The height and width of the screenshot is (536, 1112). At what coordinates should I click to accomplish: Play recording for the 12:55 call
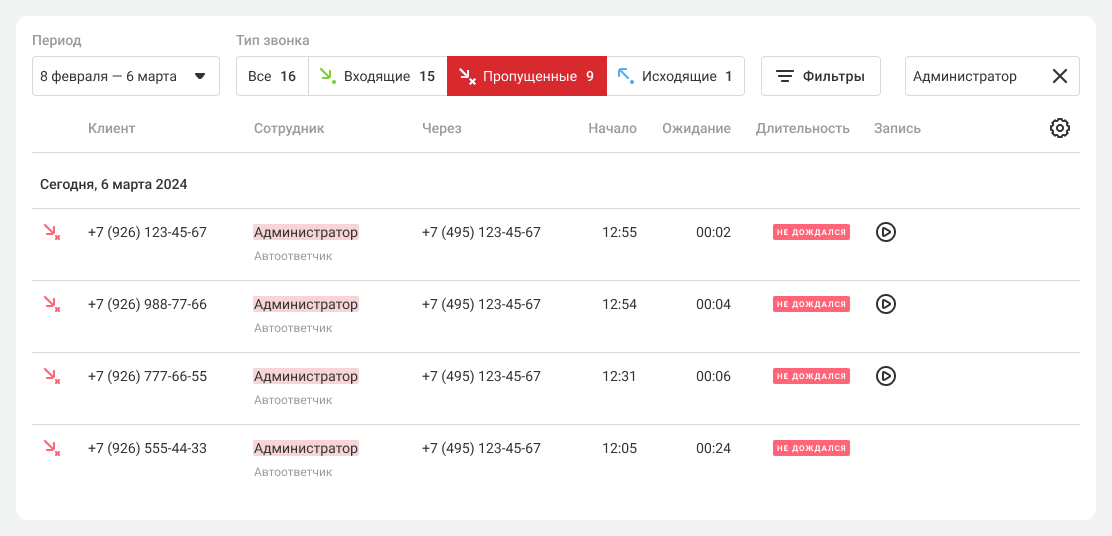point(885,232)
